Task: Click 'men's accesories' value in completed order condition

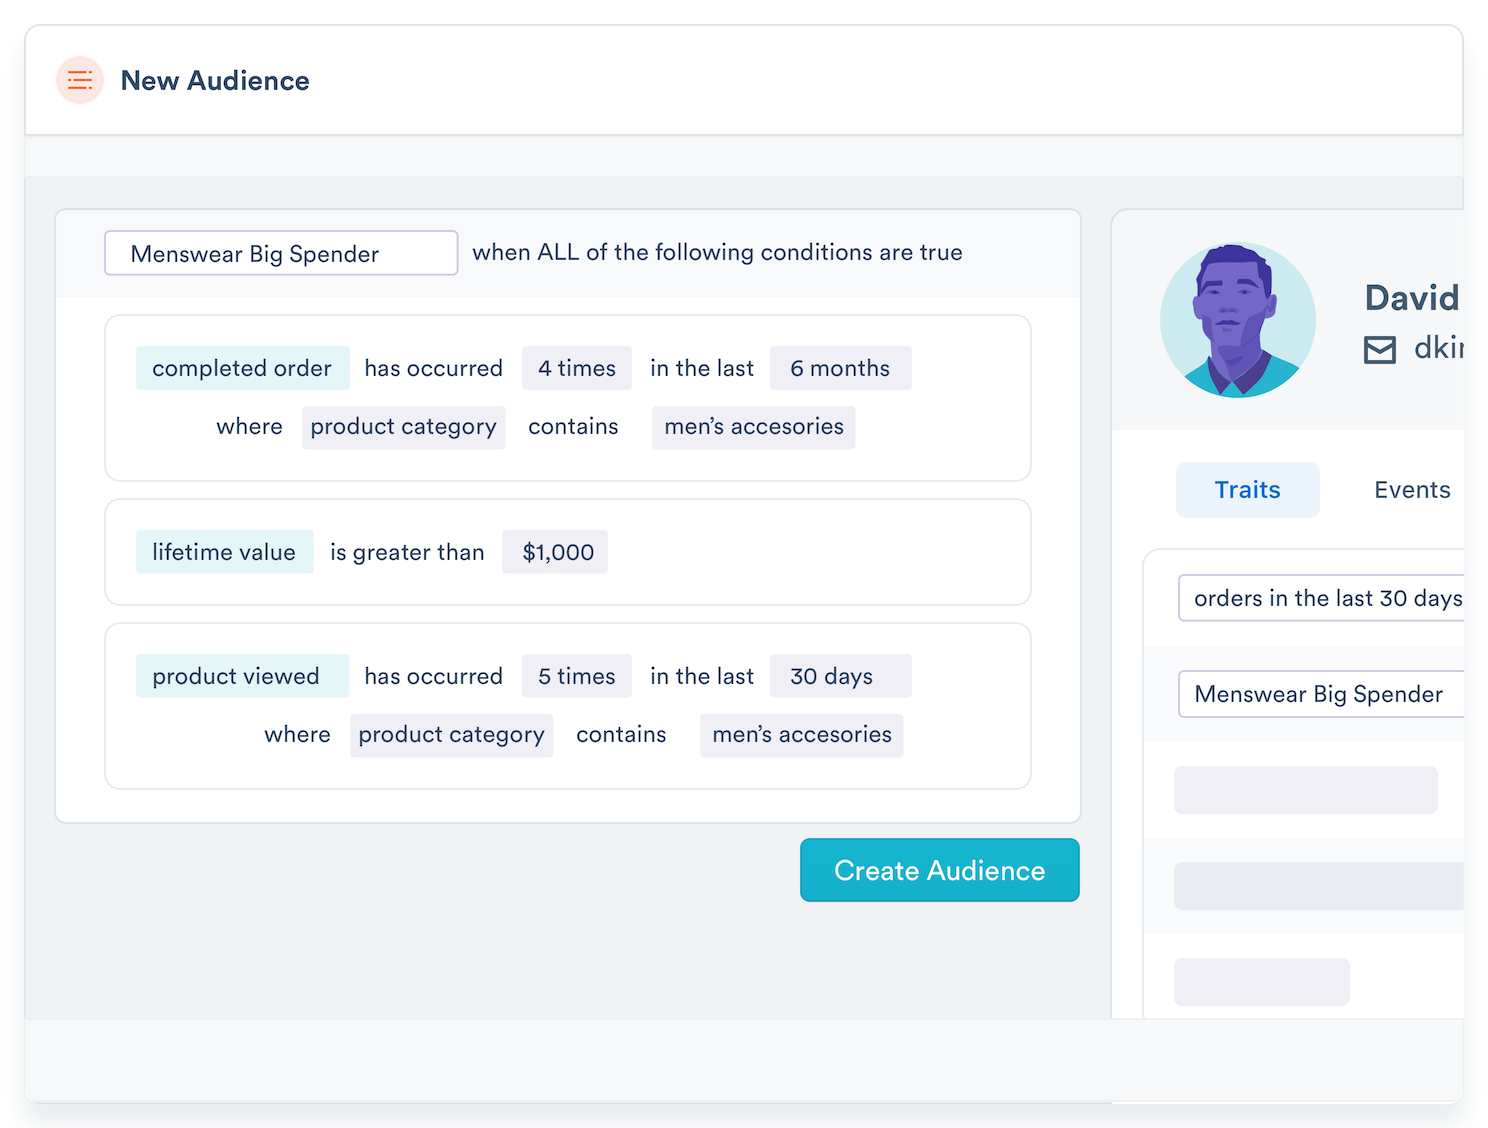Action: click(753, 427)
